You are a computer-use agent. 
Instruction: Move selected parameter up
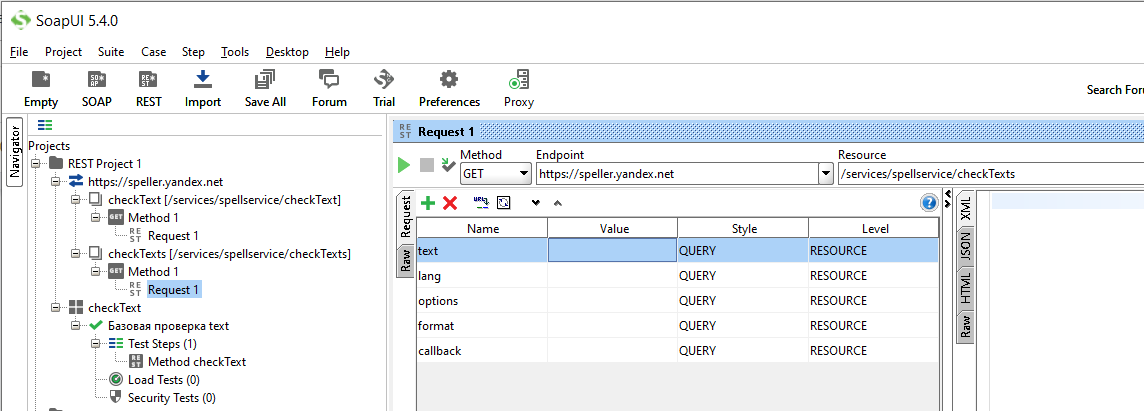(x=557, y=203)
